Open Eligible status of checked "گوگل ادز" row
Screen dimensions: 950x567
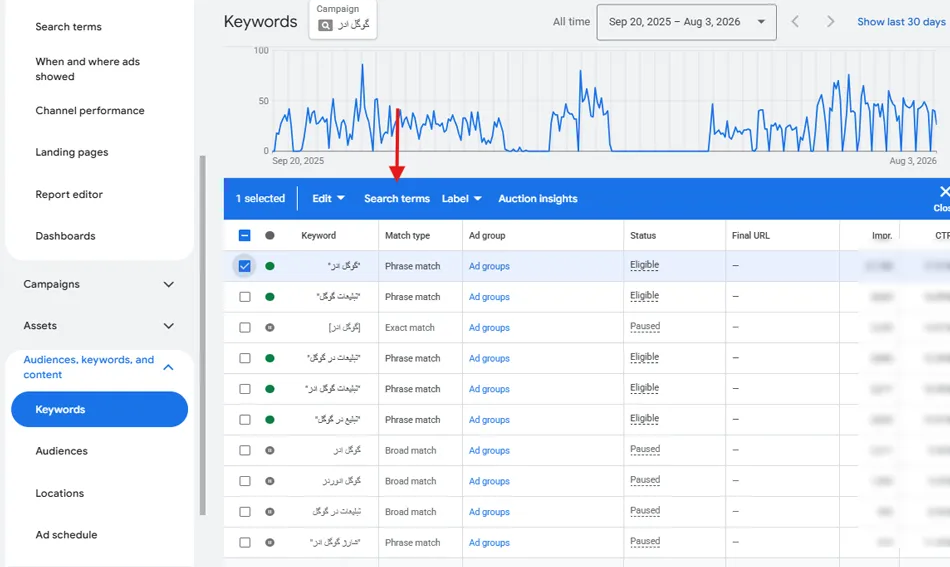[644, 265]
